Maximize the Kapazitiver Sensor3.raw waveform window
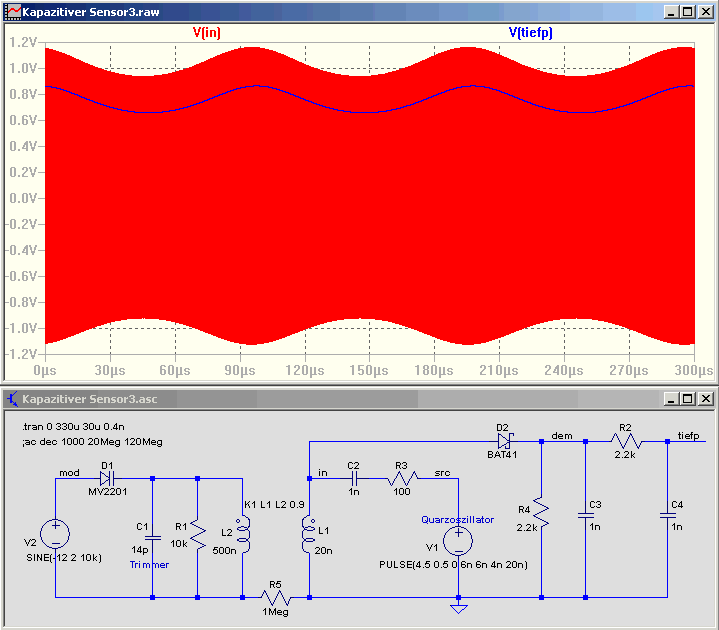The height and width of the screenshot is (630, 719). [x=688, y=12]
